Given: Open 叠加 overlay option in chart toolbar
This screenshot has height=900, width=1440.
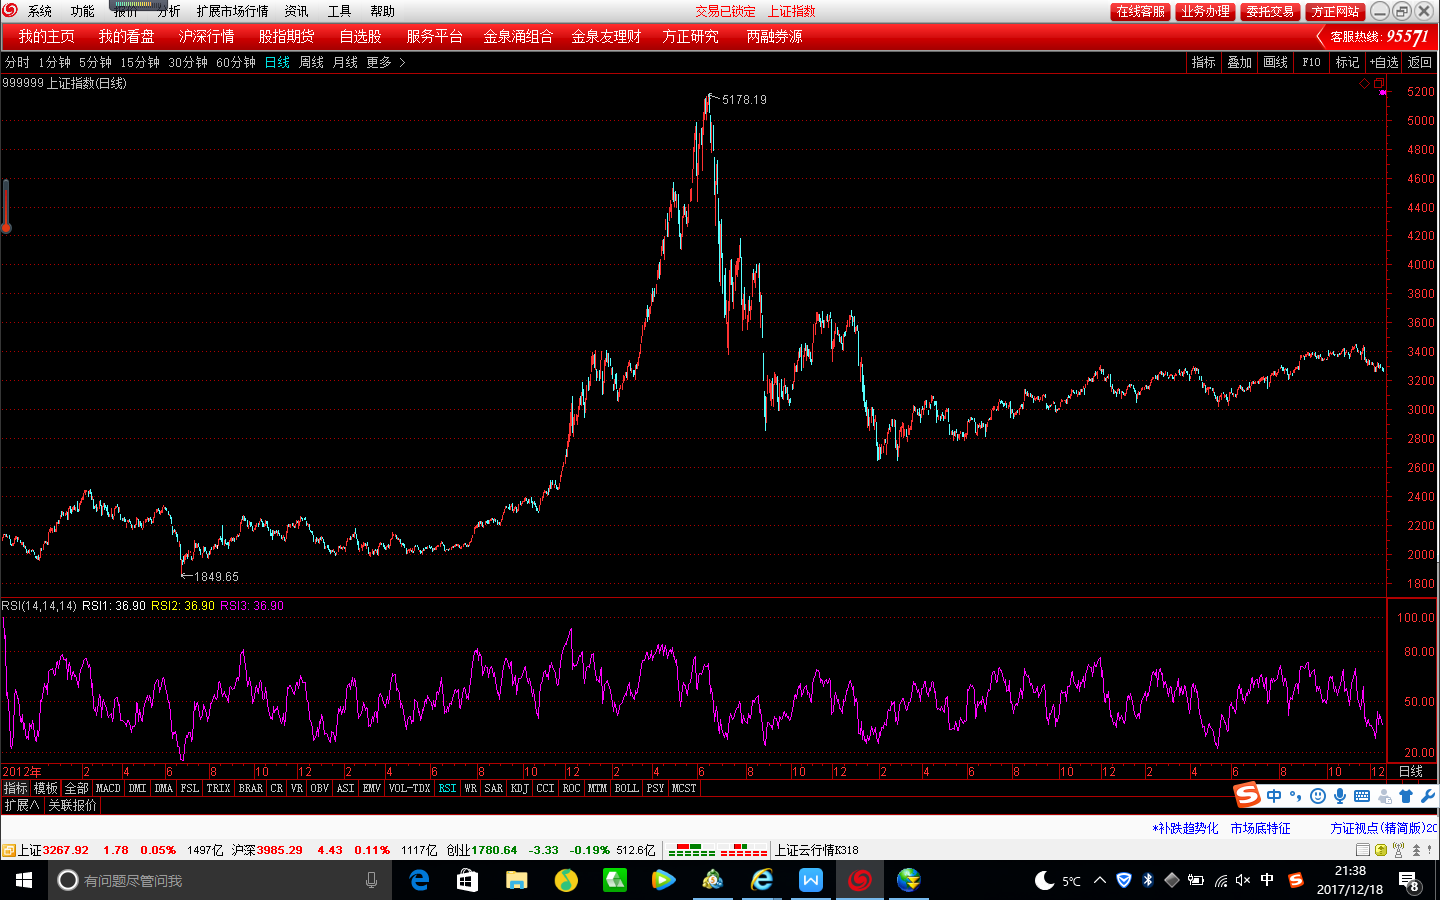Looking at the screenshot, I should [x=1240, y=62].
